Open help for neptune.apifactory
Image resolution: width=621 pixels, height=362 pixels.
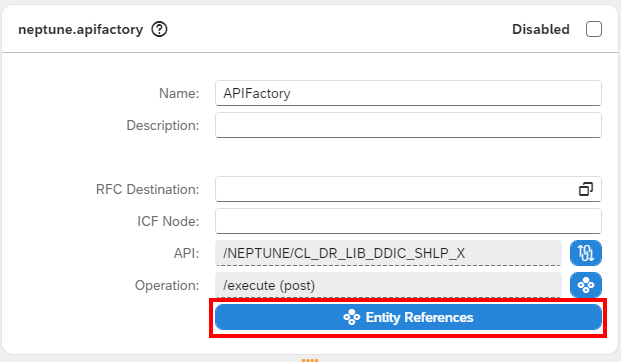click(x=159, y=29)
